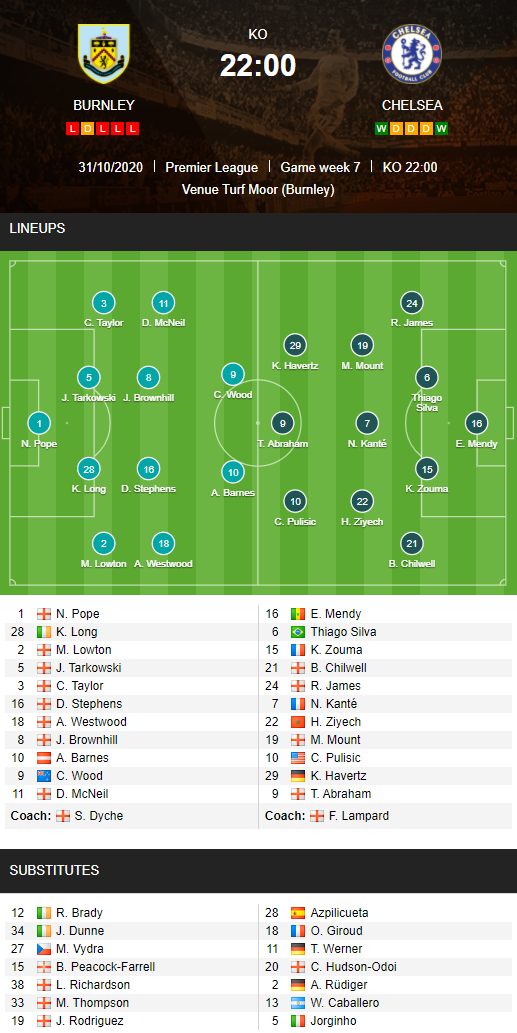
Task: Click coach S. Dyche's name
Action: [99, 816]
